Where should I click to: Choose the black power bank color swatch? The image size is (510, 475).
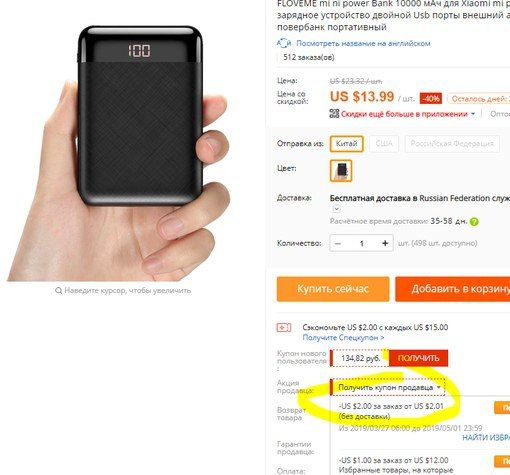pyautogui.click(x=341, y=171)
